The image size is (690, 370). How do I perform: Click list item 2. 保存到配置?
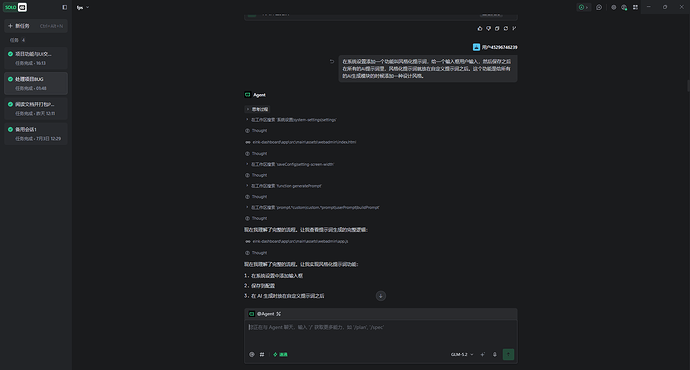click(x=260, y=286)
